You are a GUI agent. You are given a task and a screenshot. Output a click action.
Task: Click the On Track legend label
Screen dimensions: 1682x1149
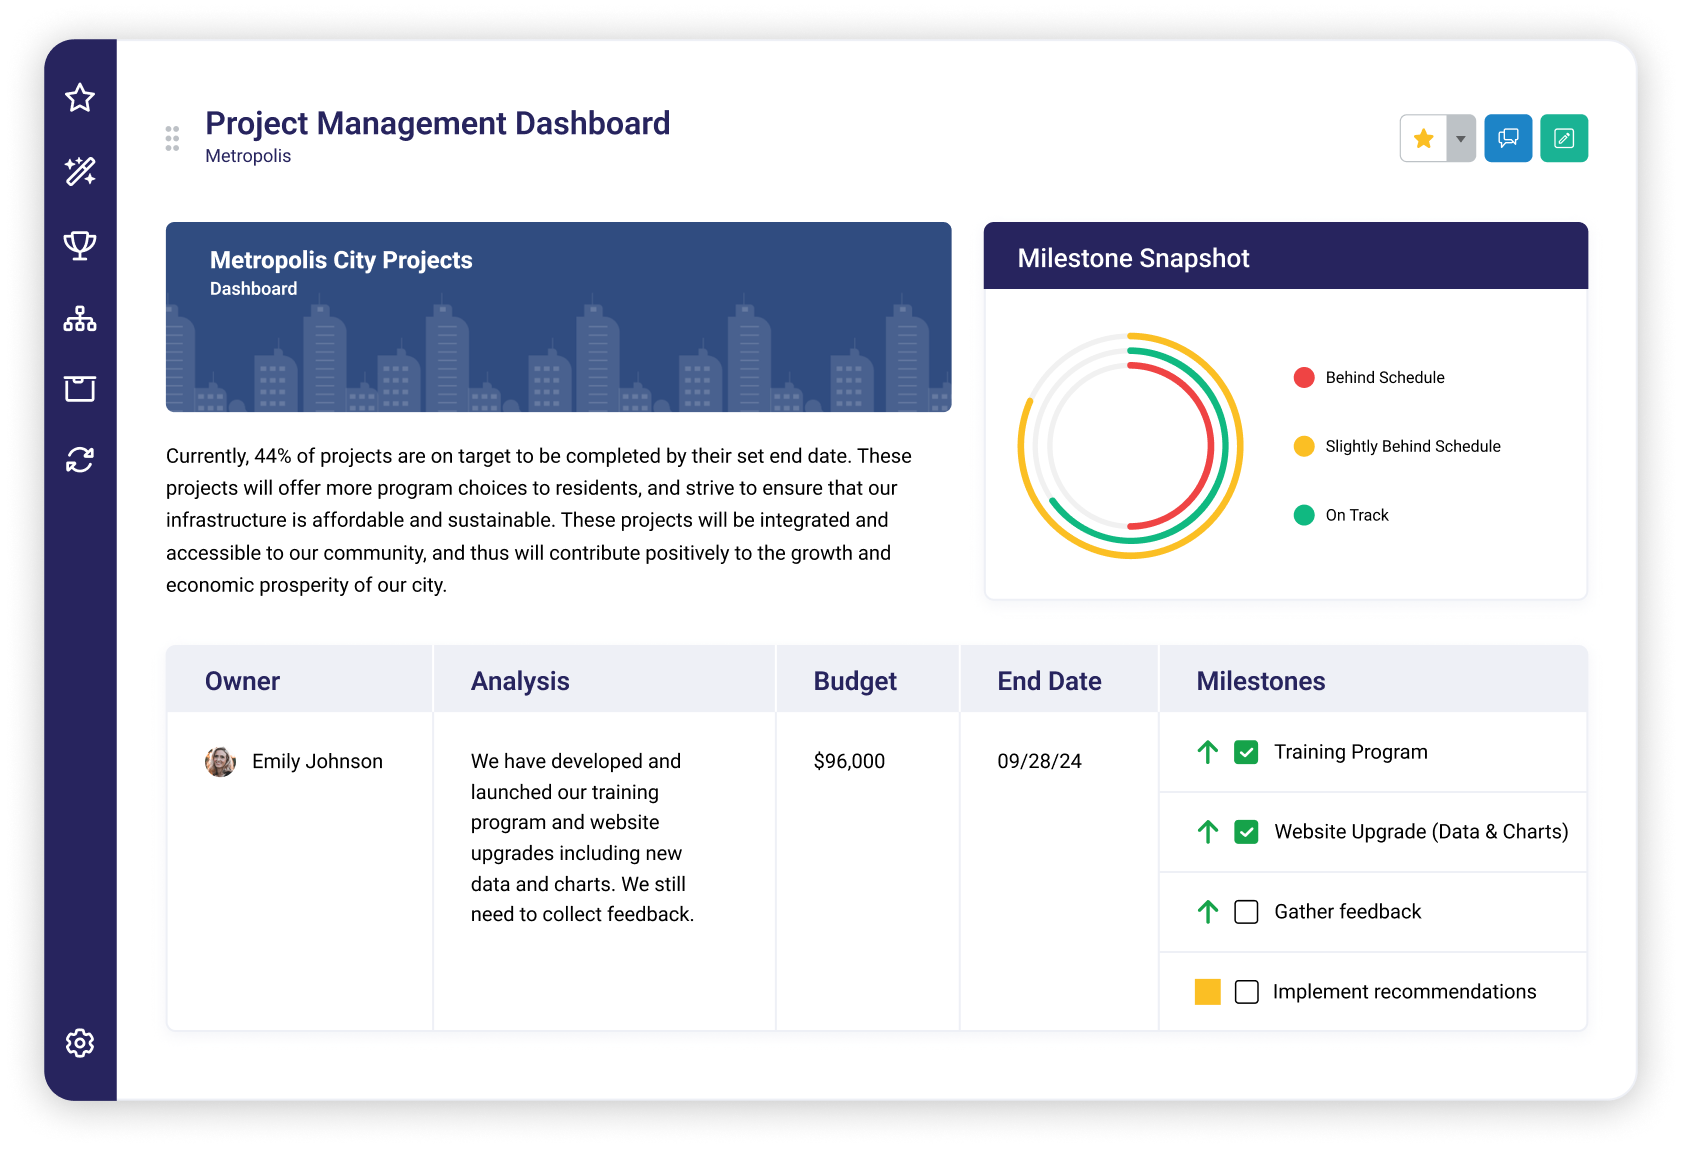click(1357, 515)
